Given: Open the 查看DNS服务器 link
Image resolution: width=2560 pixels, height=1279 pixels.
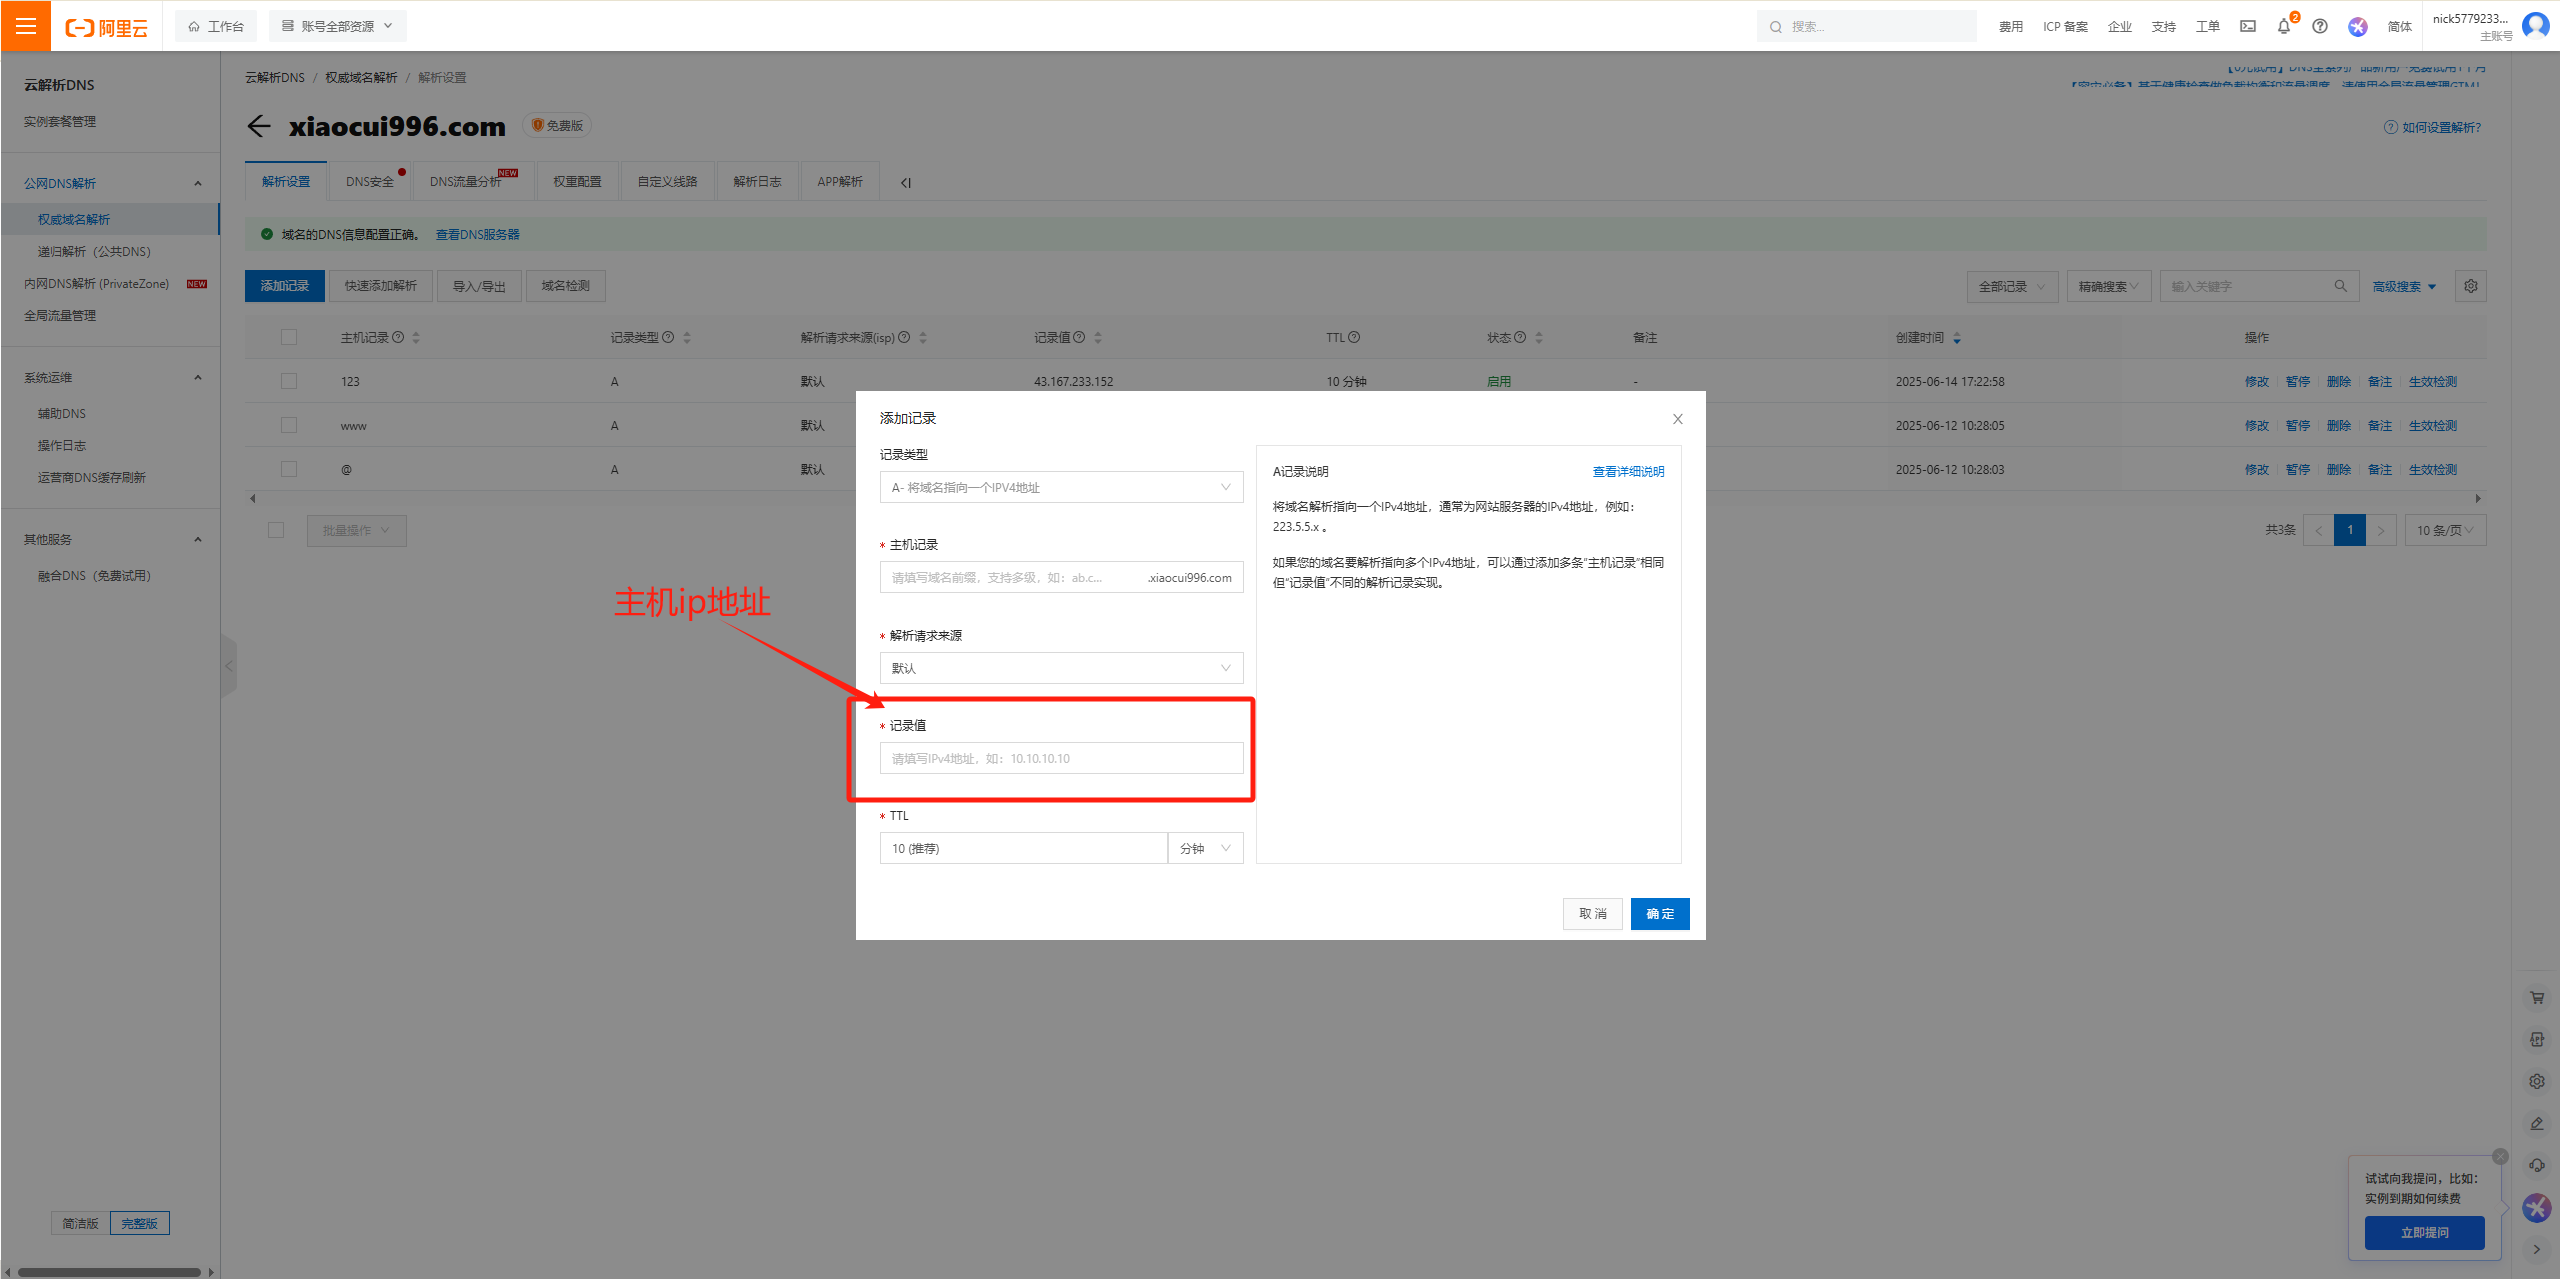Looking at the screenshot, I should 478,234.
